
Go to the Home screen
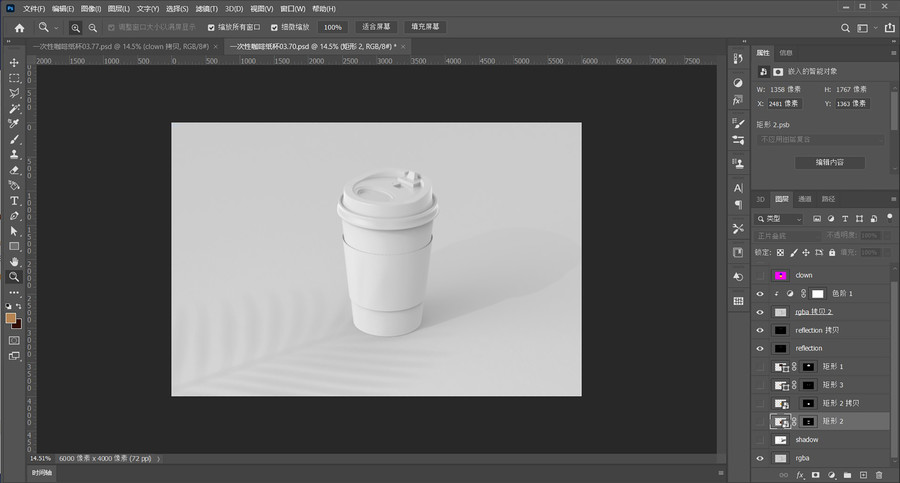[20, 28]
